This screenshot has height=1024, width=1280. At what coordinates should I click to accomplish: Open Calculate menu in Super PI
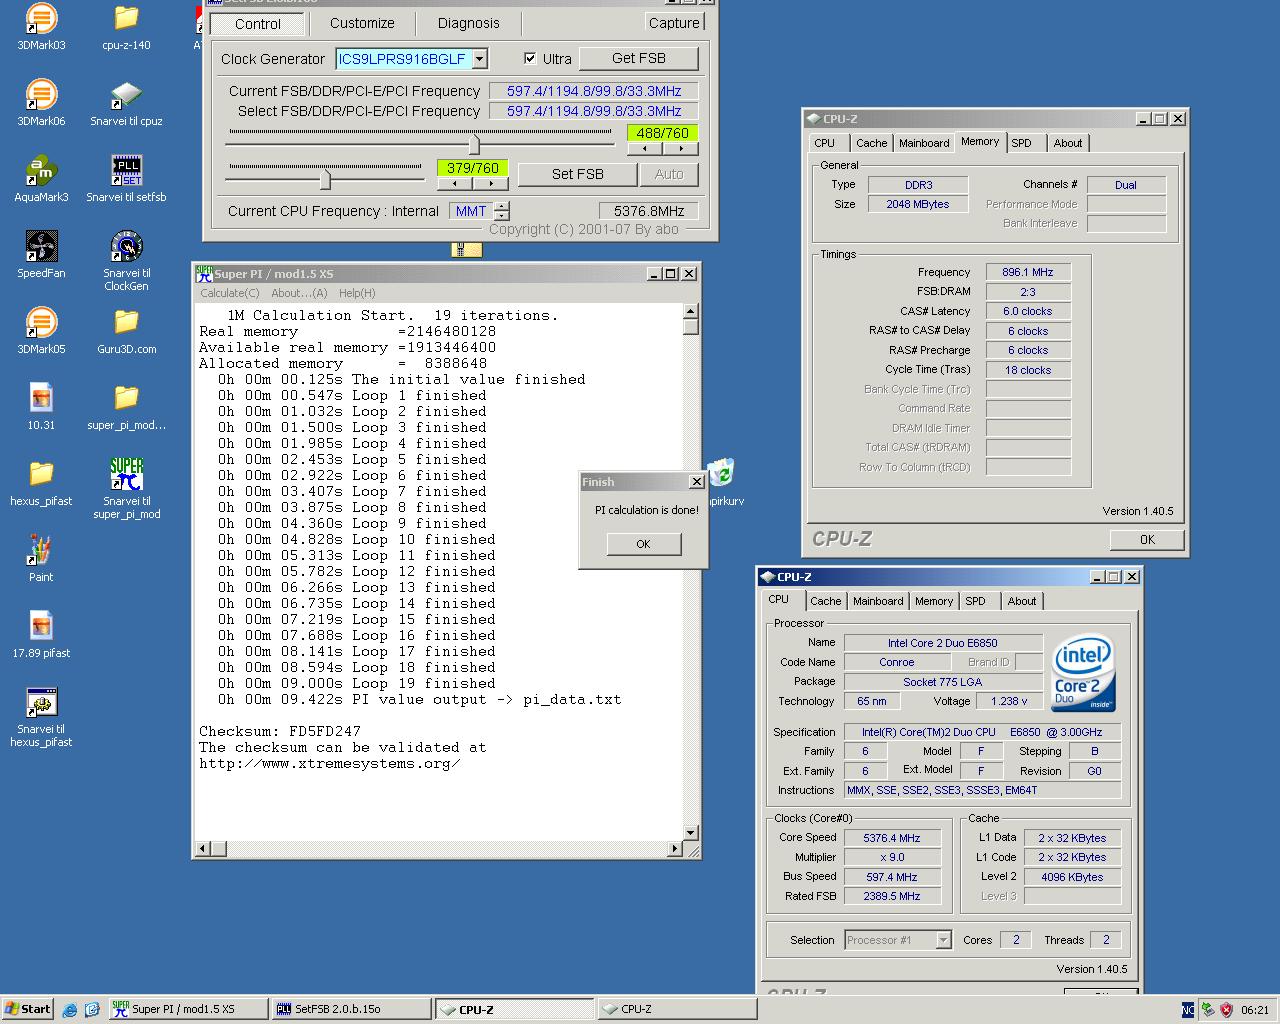pyautogui.click(x=229, y=293)
